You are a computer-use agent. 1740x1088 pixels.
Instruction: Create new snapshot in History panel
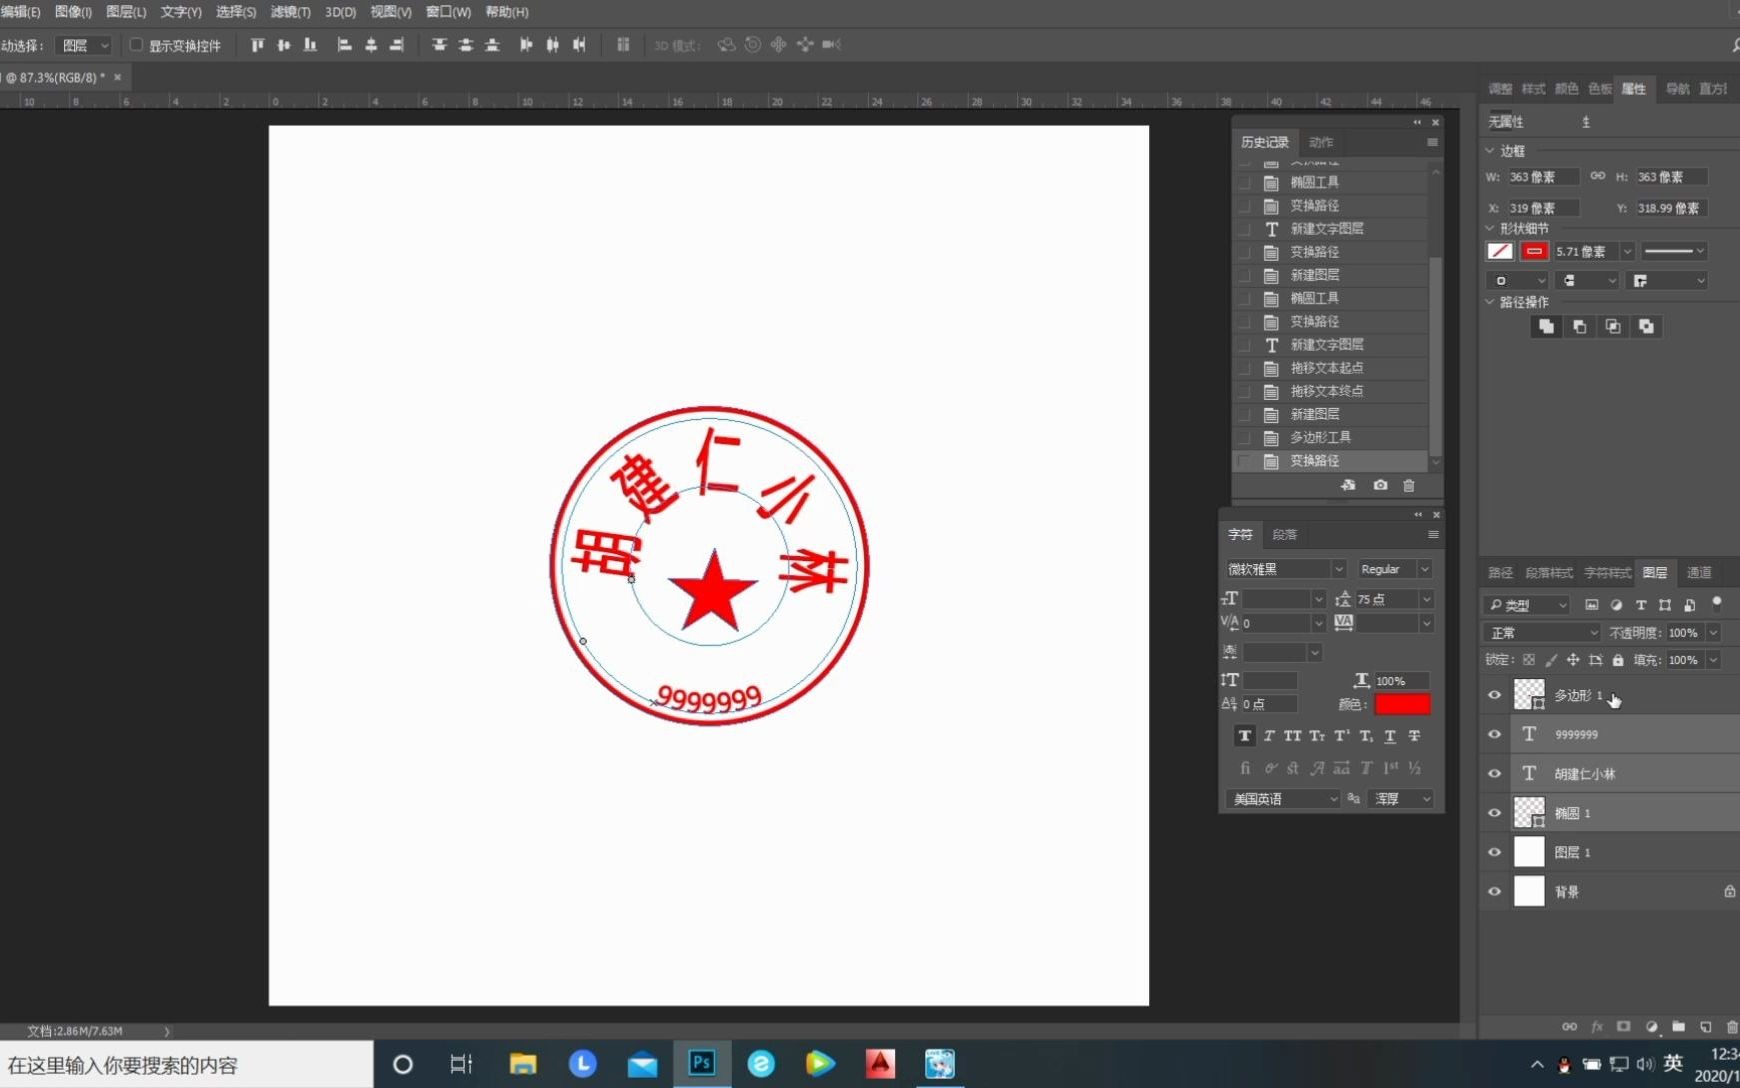(x=1380, y=485)
